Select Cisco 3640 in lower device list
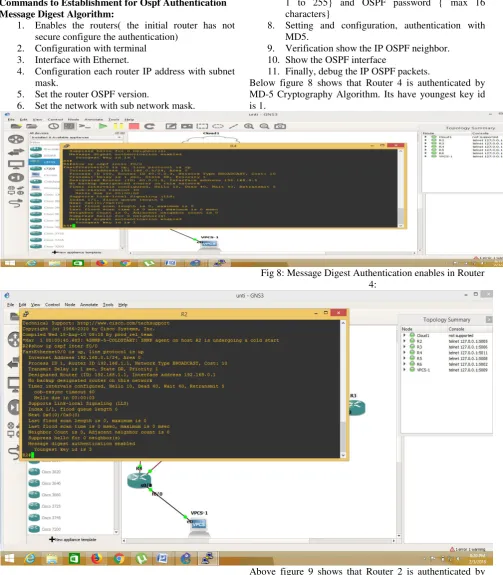Image resolution: width=503 pixels, height=575 pixels. pyautogui.click(x=45, y=483)
